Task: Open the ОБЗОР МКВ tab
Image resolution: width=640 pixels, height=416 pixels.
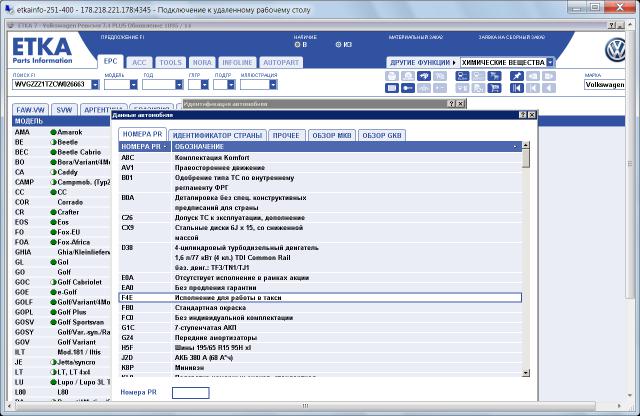Action: [x=332, y=136]
